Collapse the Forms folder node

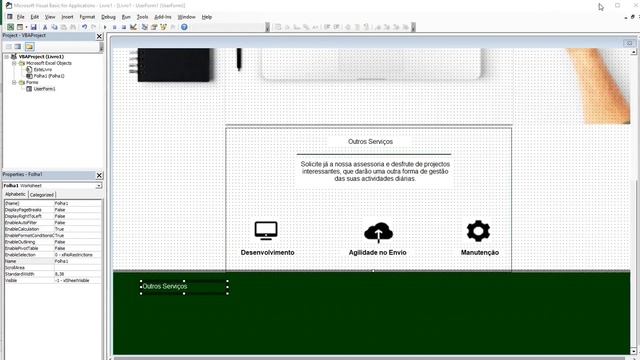pos(14,82)
